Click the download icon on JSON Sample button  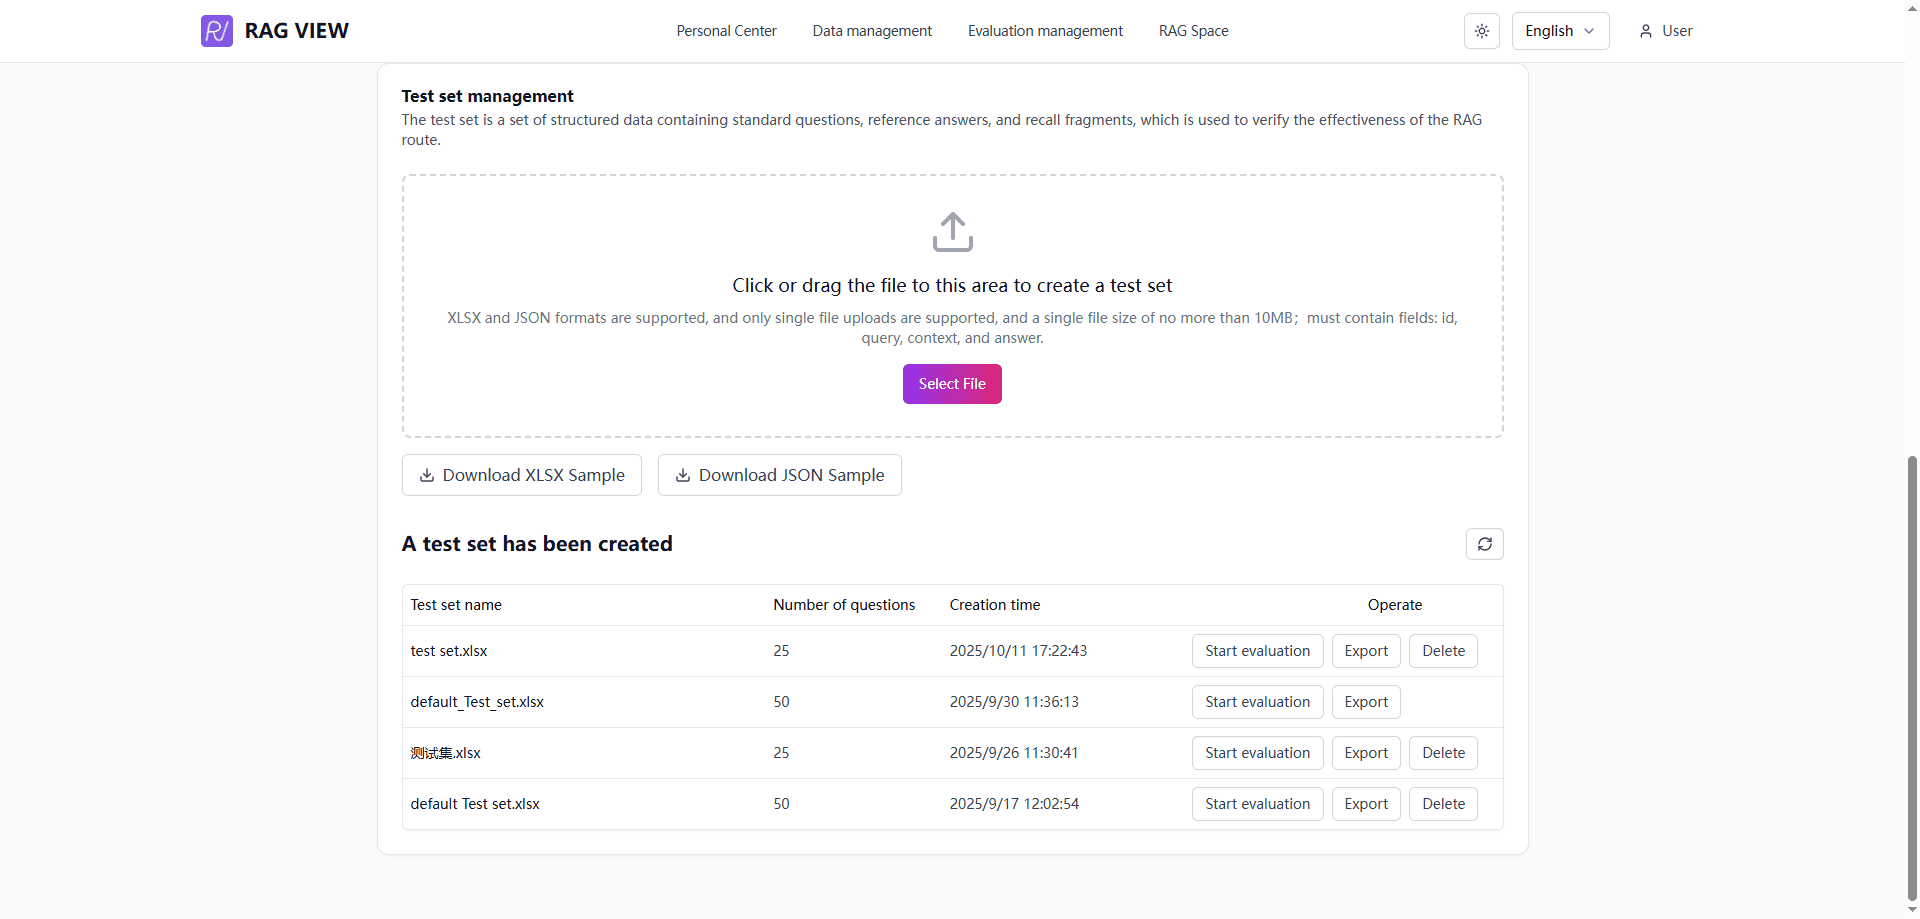(x=683, y=475)
